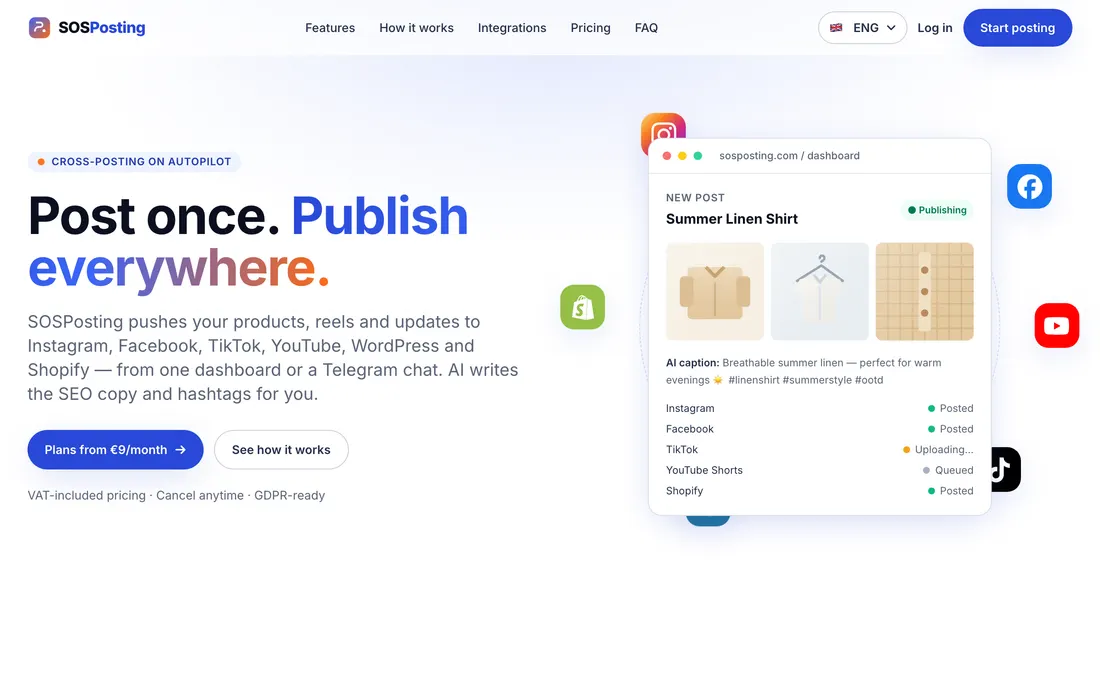Screen dimensions: 1100x688
Task: Open the Features menu item
Action: pyautogui.click(x=330, y=28)
